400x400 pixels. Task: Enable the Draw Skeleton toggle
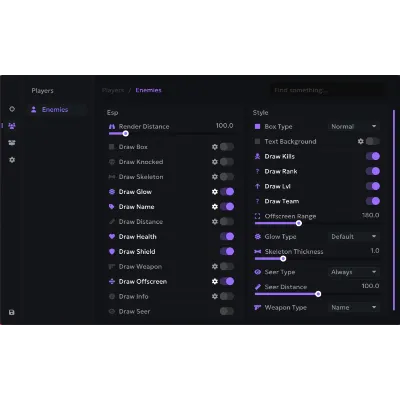[x=227, y=177]
